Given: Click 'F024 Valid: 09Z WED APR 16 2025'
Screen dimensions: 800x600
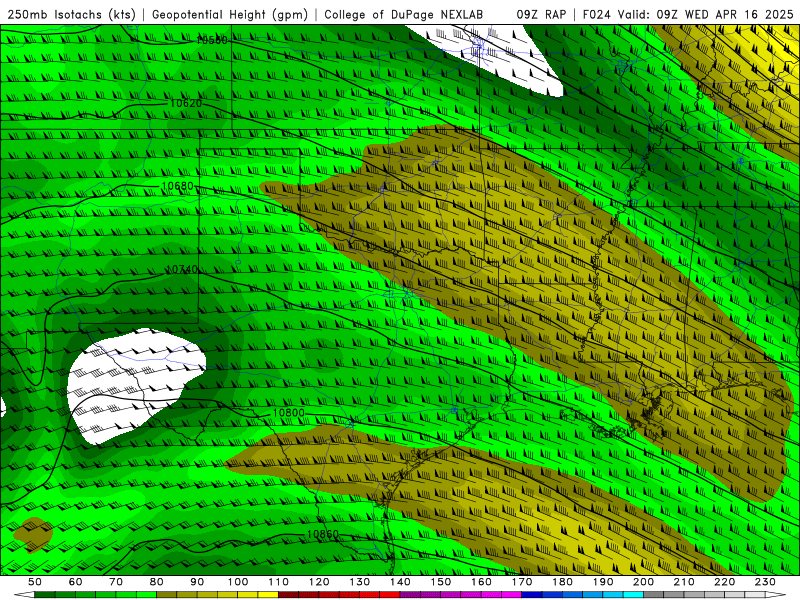Looking at the screenshot, I should click(688, 14).
